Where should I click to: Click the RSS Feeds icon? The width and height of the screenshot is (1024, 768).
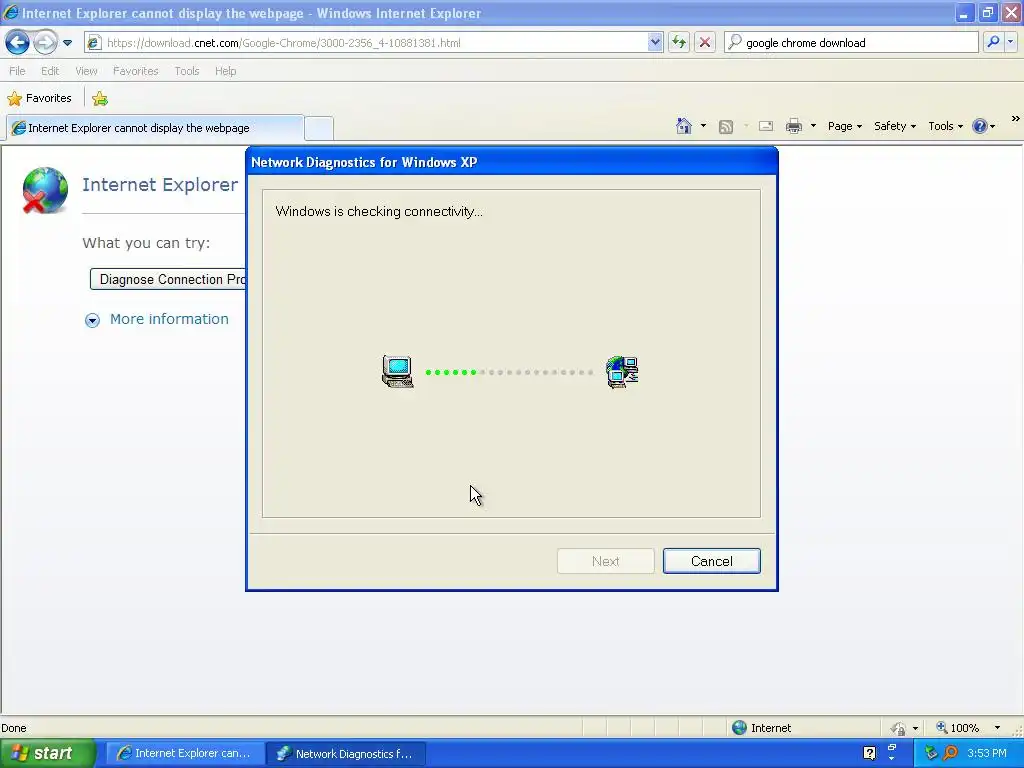[x=726, y=127]
